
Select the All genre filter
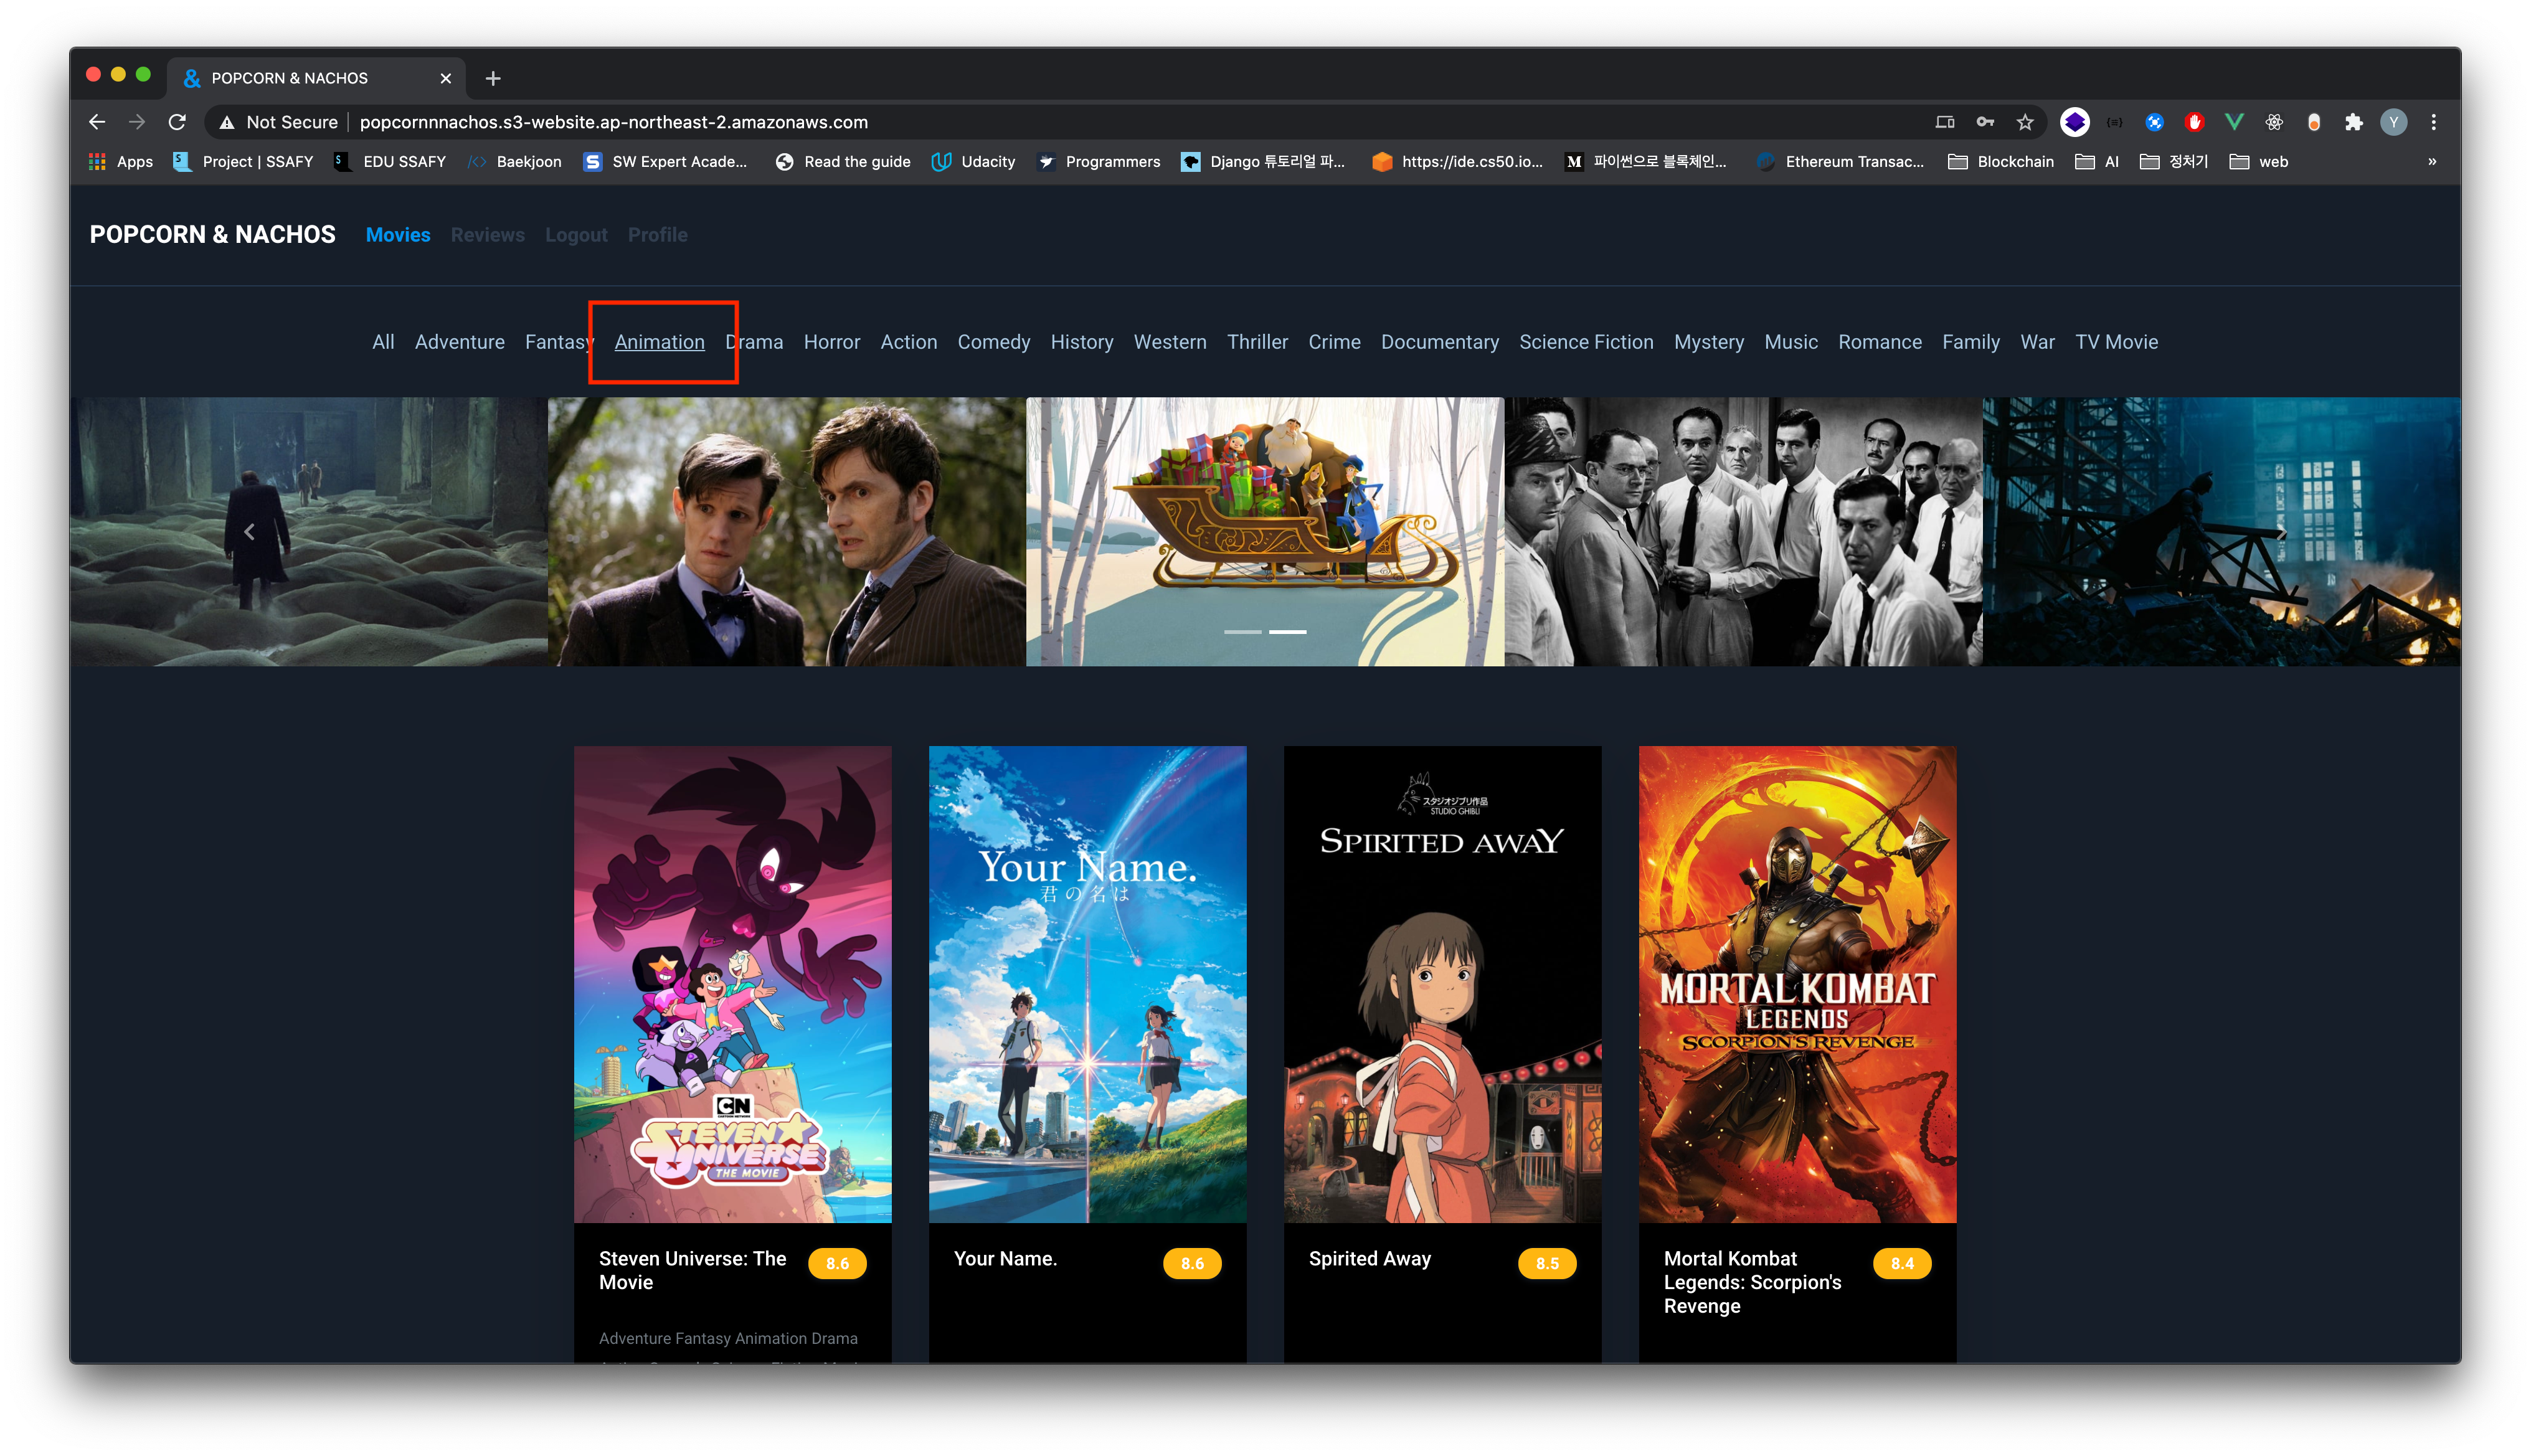pos(383,342)
